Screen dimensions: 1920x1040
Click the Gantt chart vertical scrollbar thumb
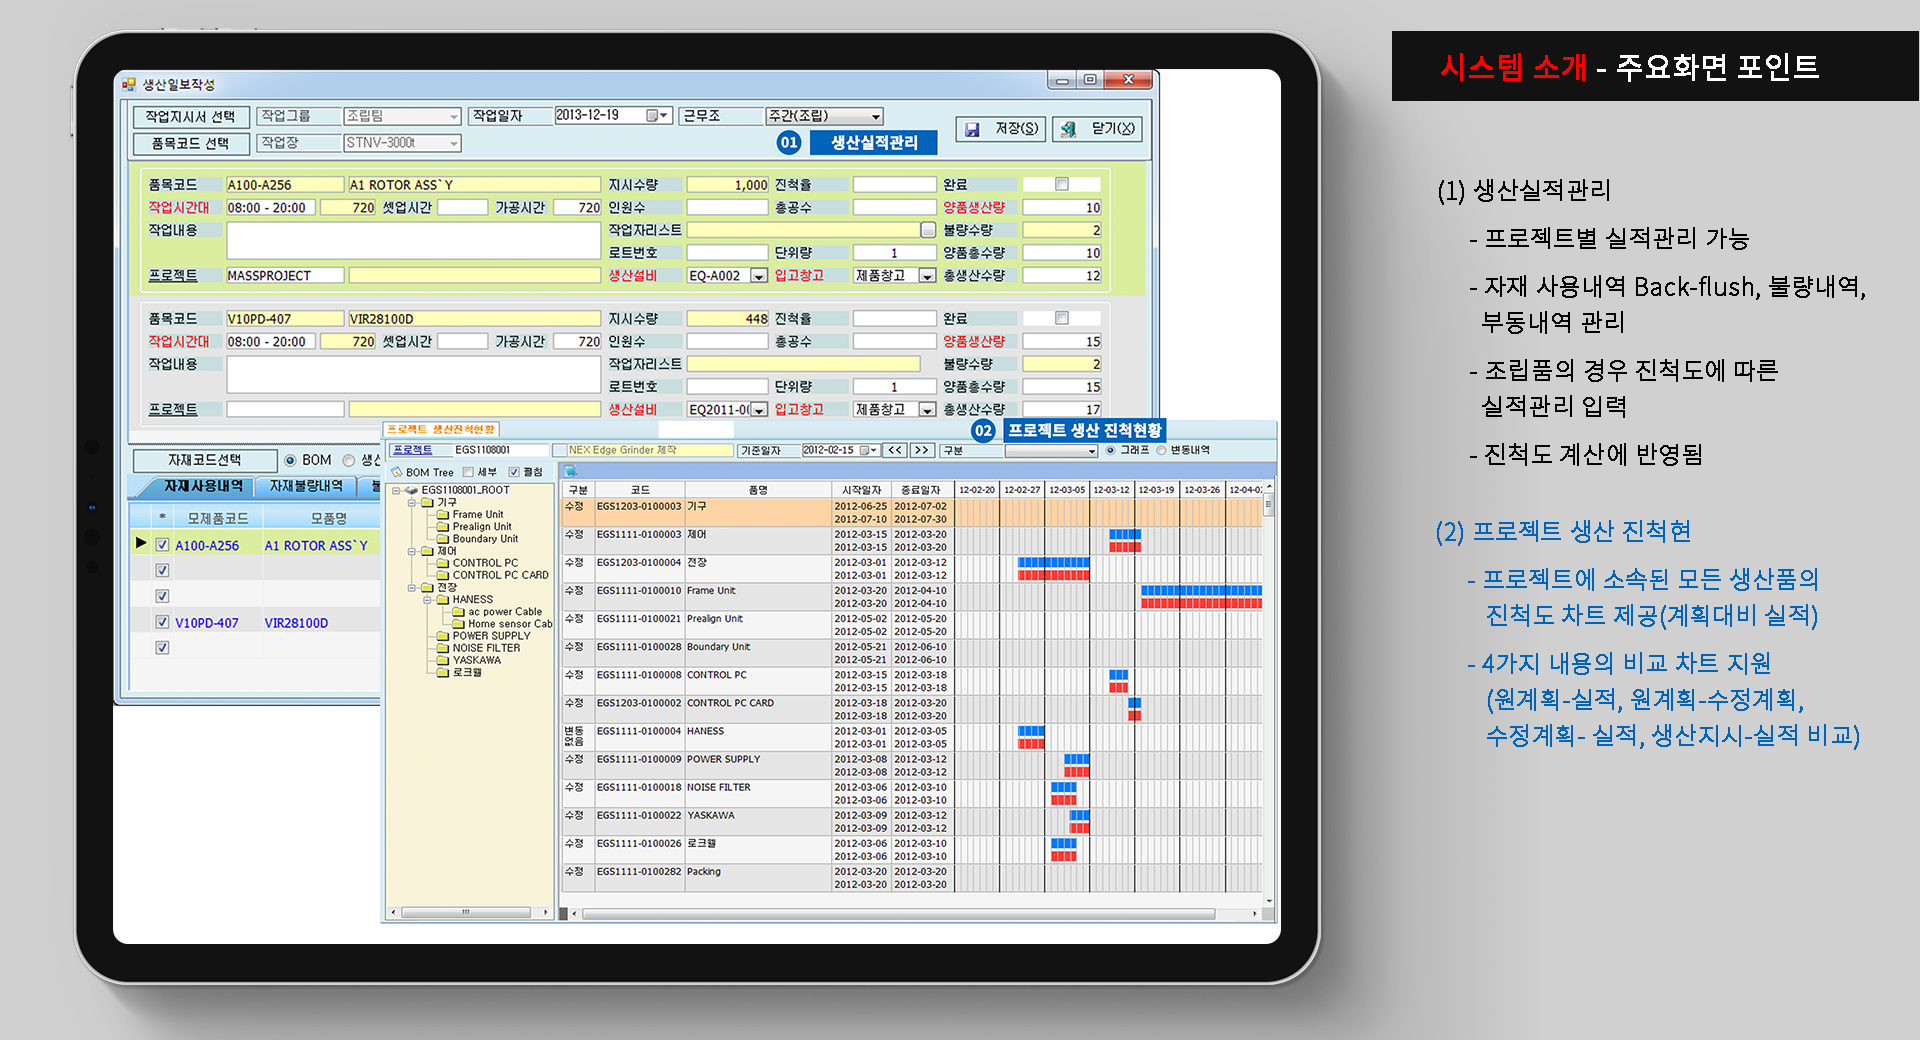click(1269, 505)
